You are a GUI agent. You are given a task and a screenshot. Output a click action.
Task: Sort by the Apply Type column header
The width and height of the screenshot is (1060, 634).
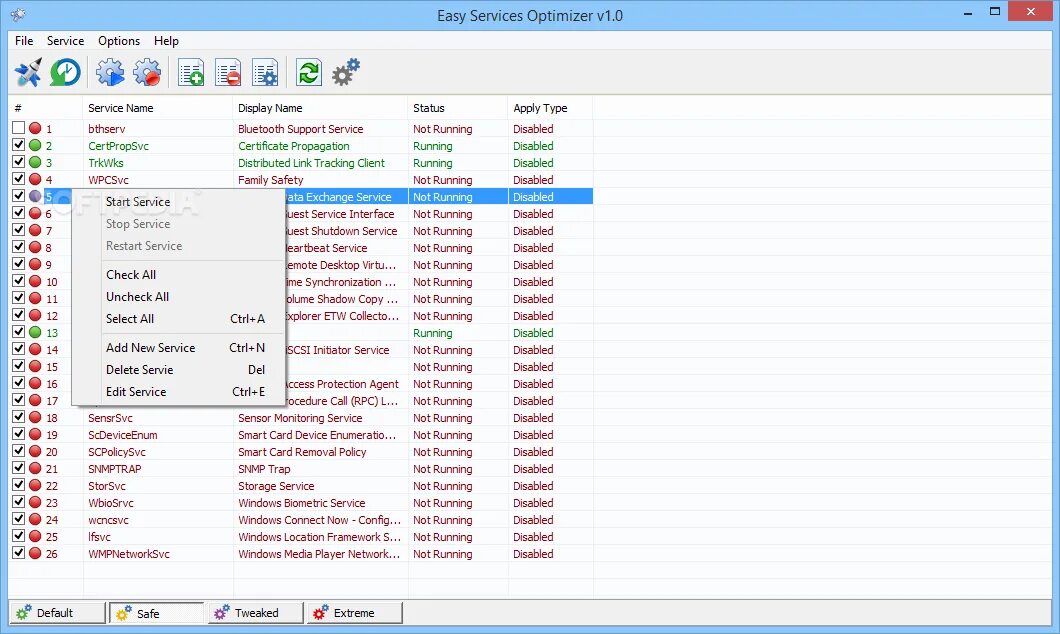[x=550, y=107]
